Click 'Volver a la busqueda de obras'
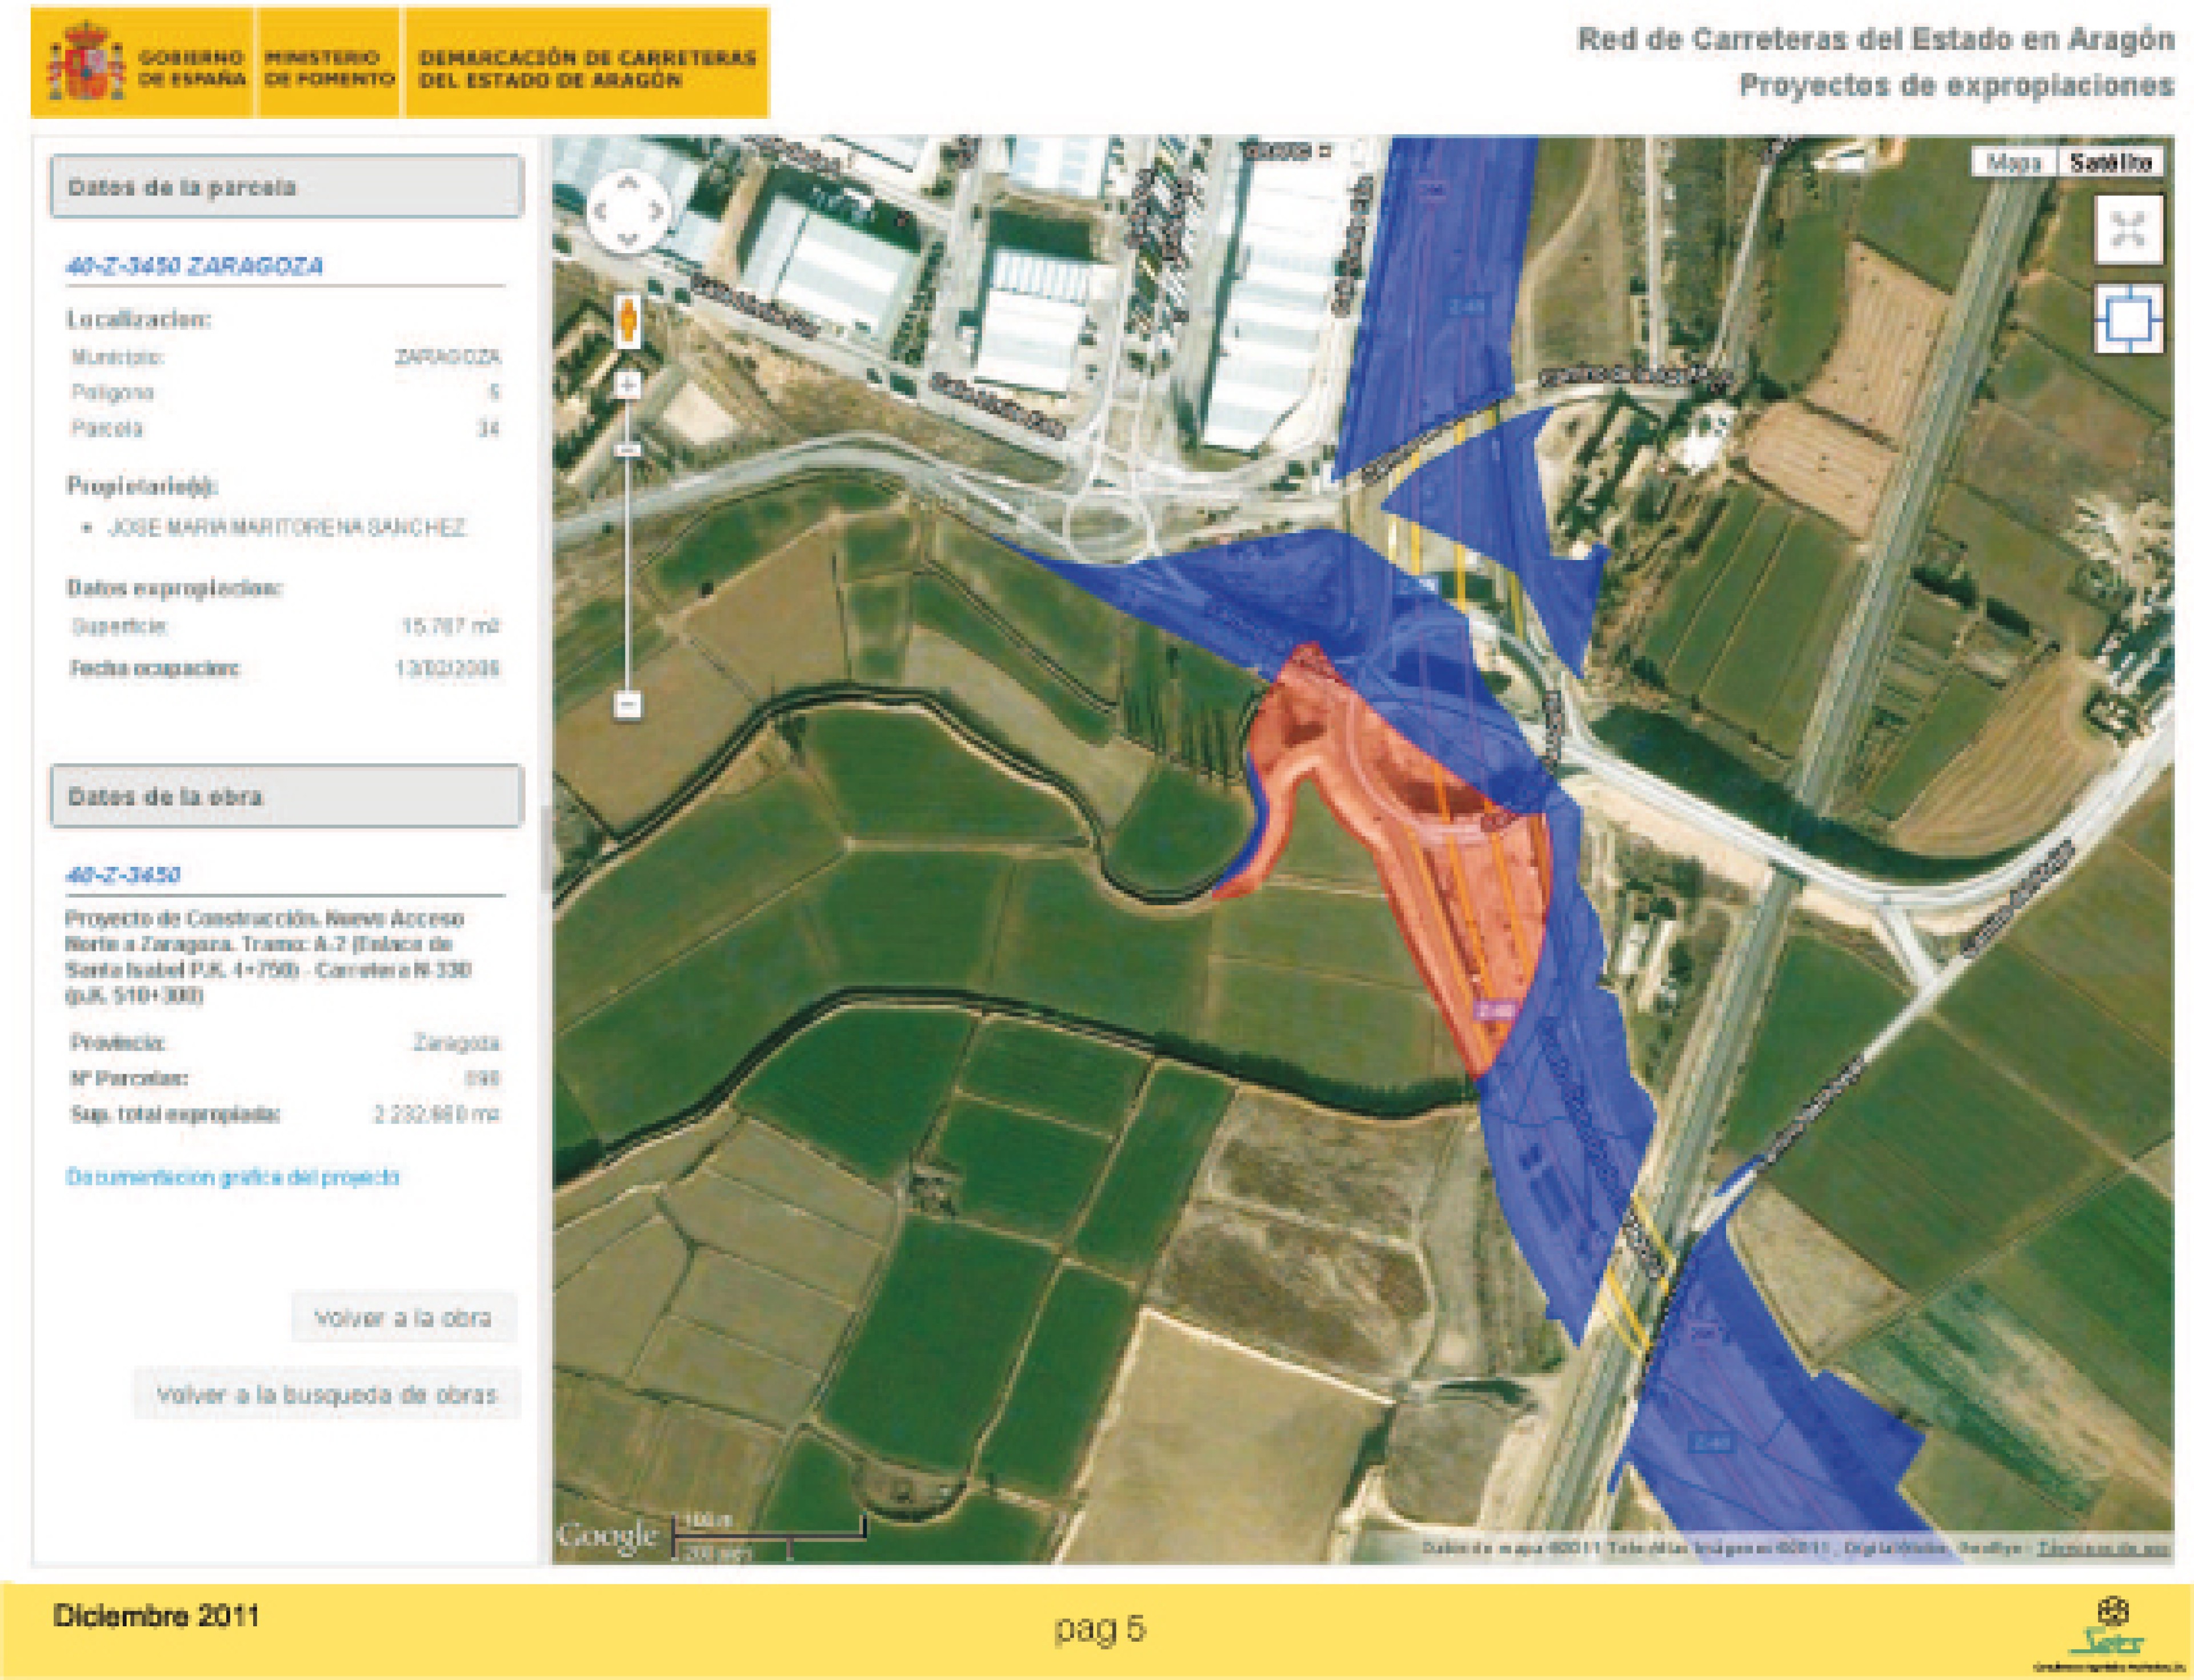This screenshot has width=2194, height=1680. [x=327, y=1394]
